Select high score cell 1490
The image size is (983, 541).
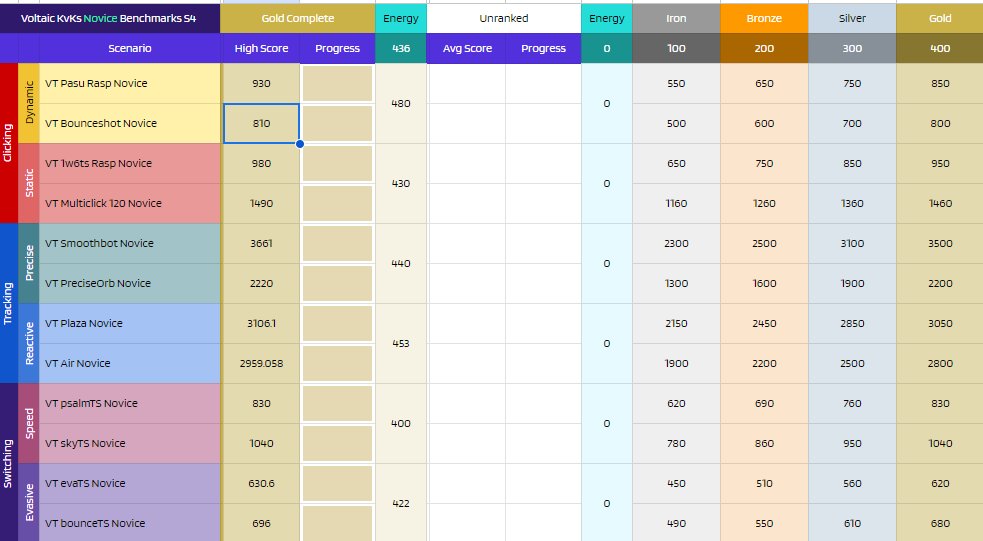point(261,204)
